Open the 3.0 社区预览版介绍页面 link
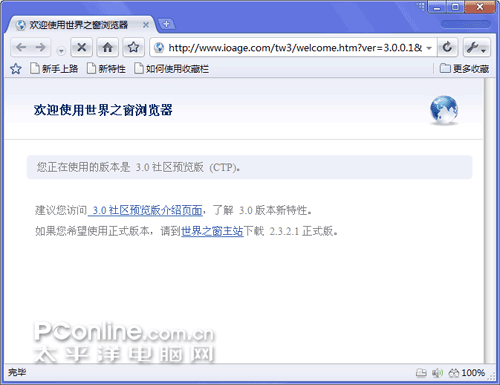Viewport: 500px width, 385px height. 145,210
